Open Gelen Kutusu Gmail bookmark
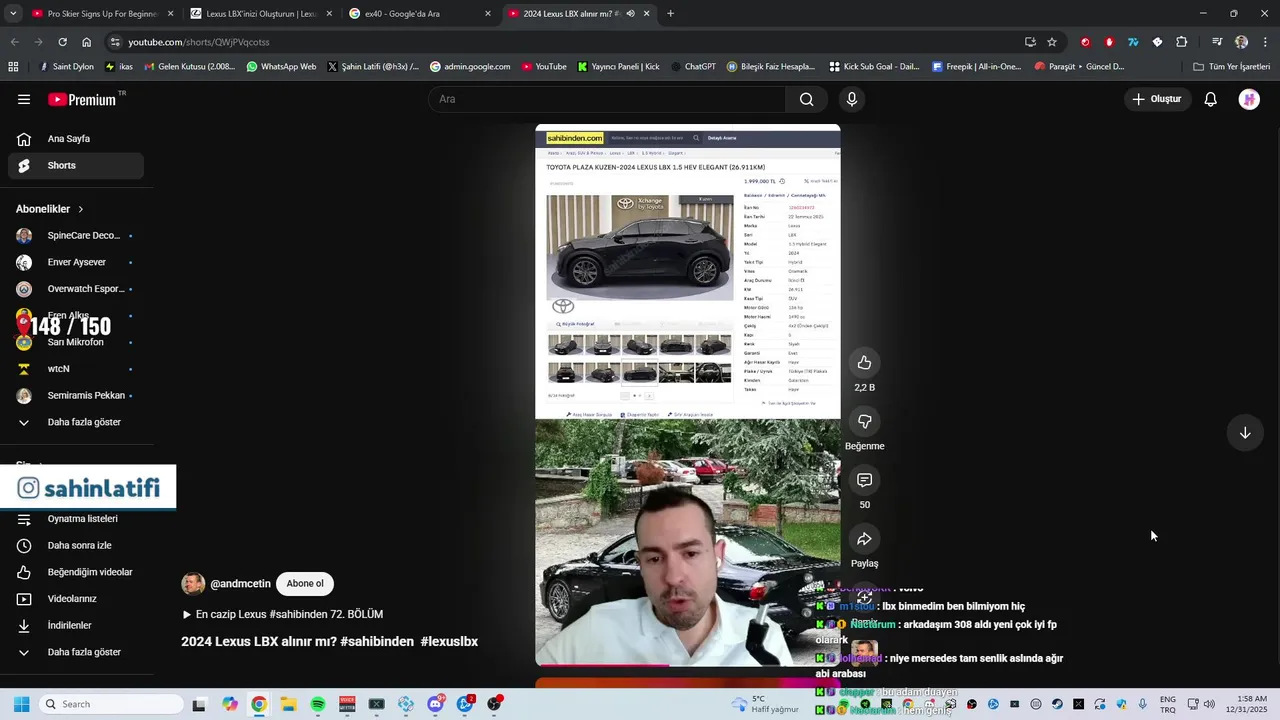The height and width of the screenshot is (720, 1280). [x=189, y=67]
